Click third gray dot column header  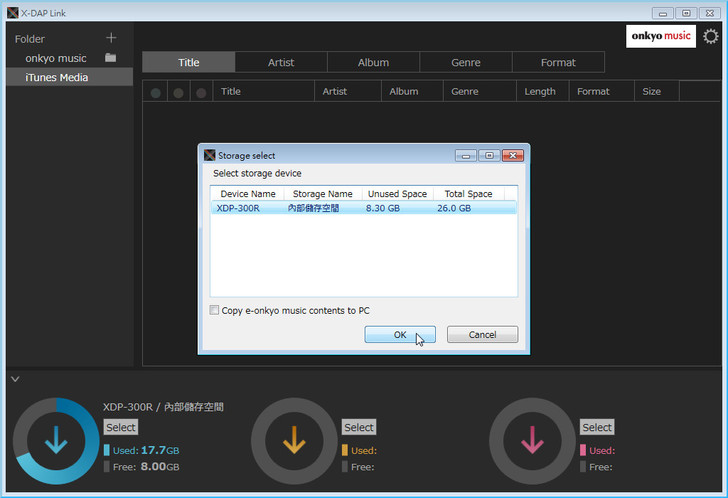pyautogui.click(x=201, y=92)
